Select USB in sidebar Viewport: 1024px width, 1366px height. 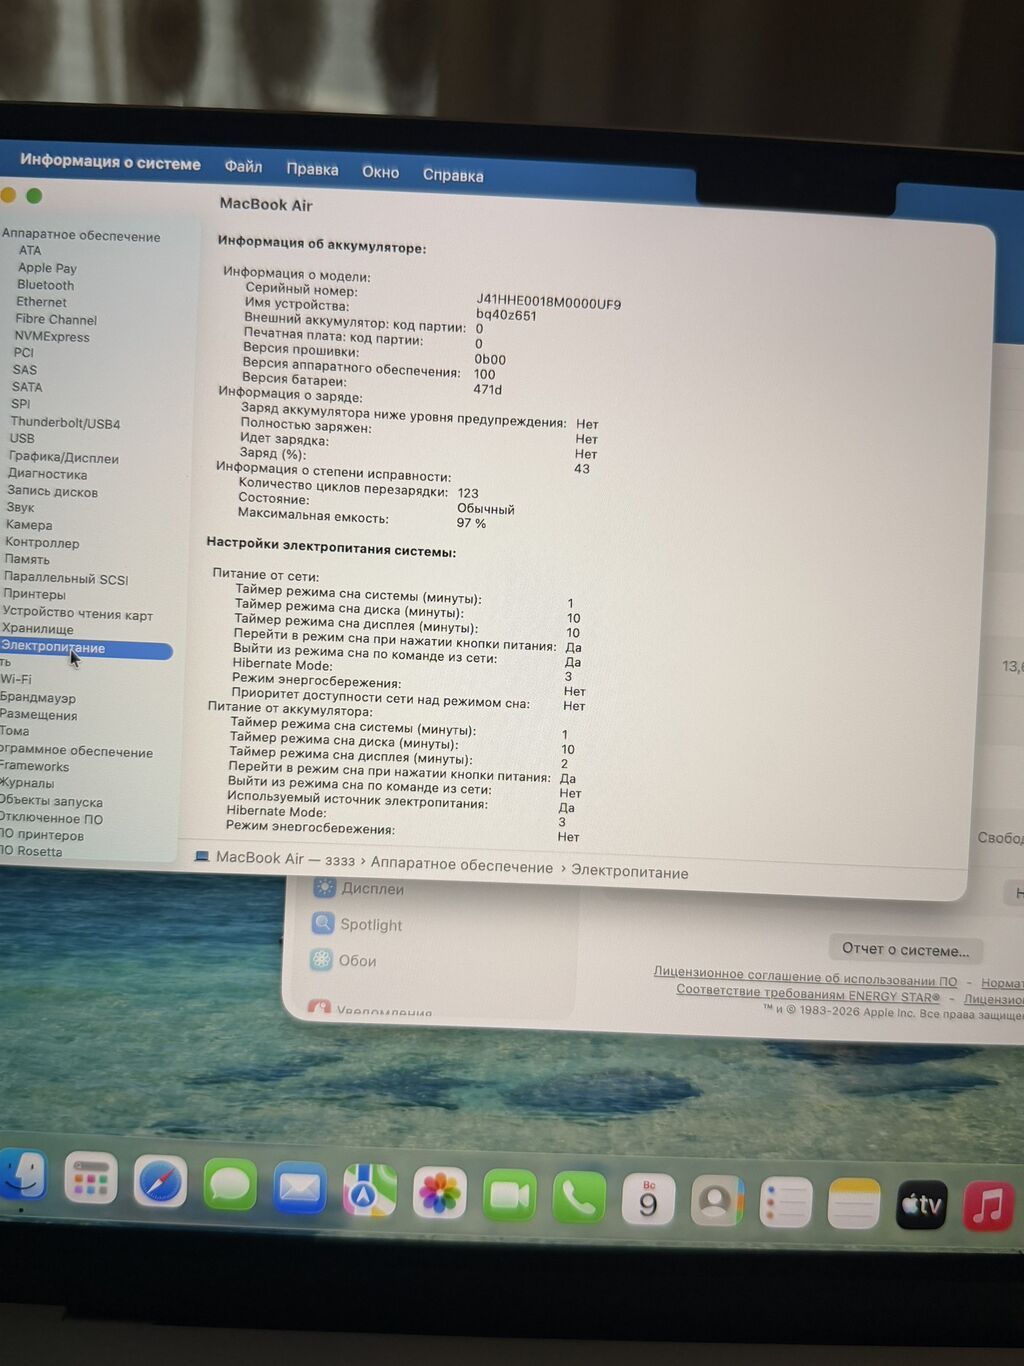coord(22,438)
